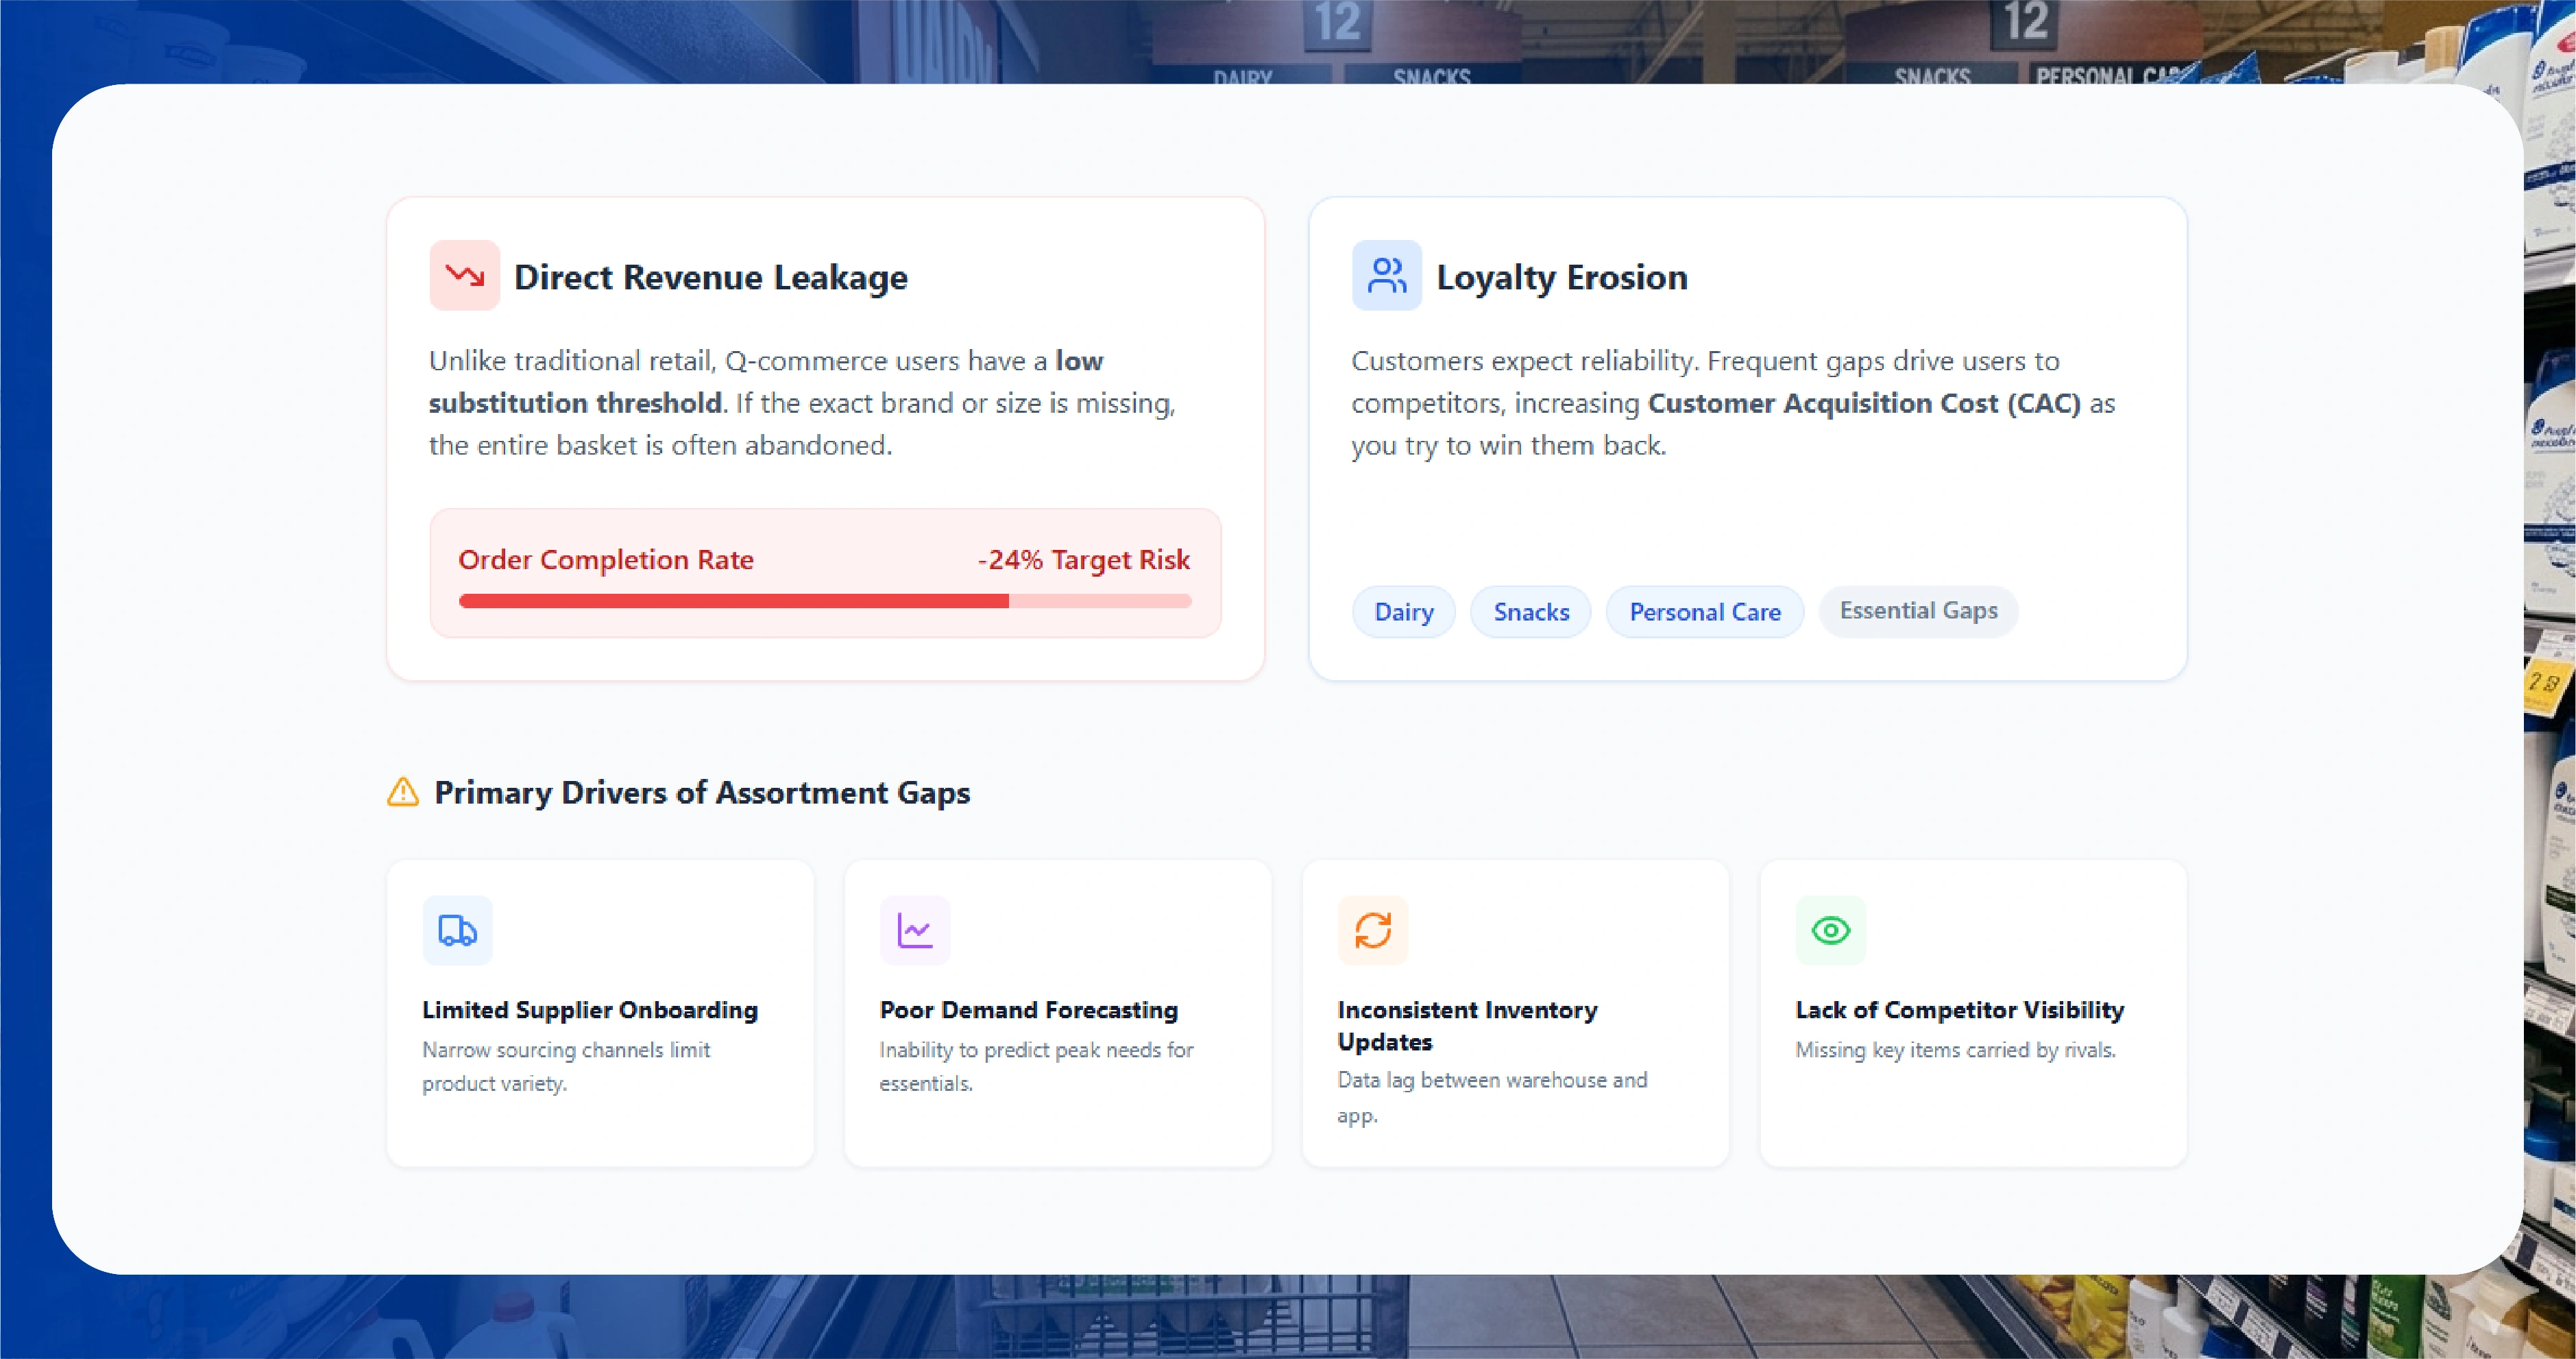Click the -24% Target Risk label
Screen dimensions: 2576x1359
pyautogui.click(x=1083, y=559)
